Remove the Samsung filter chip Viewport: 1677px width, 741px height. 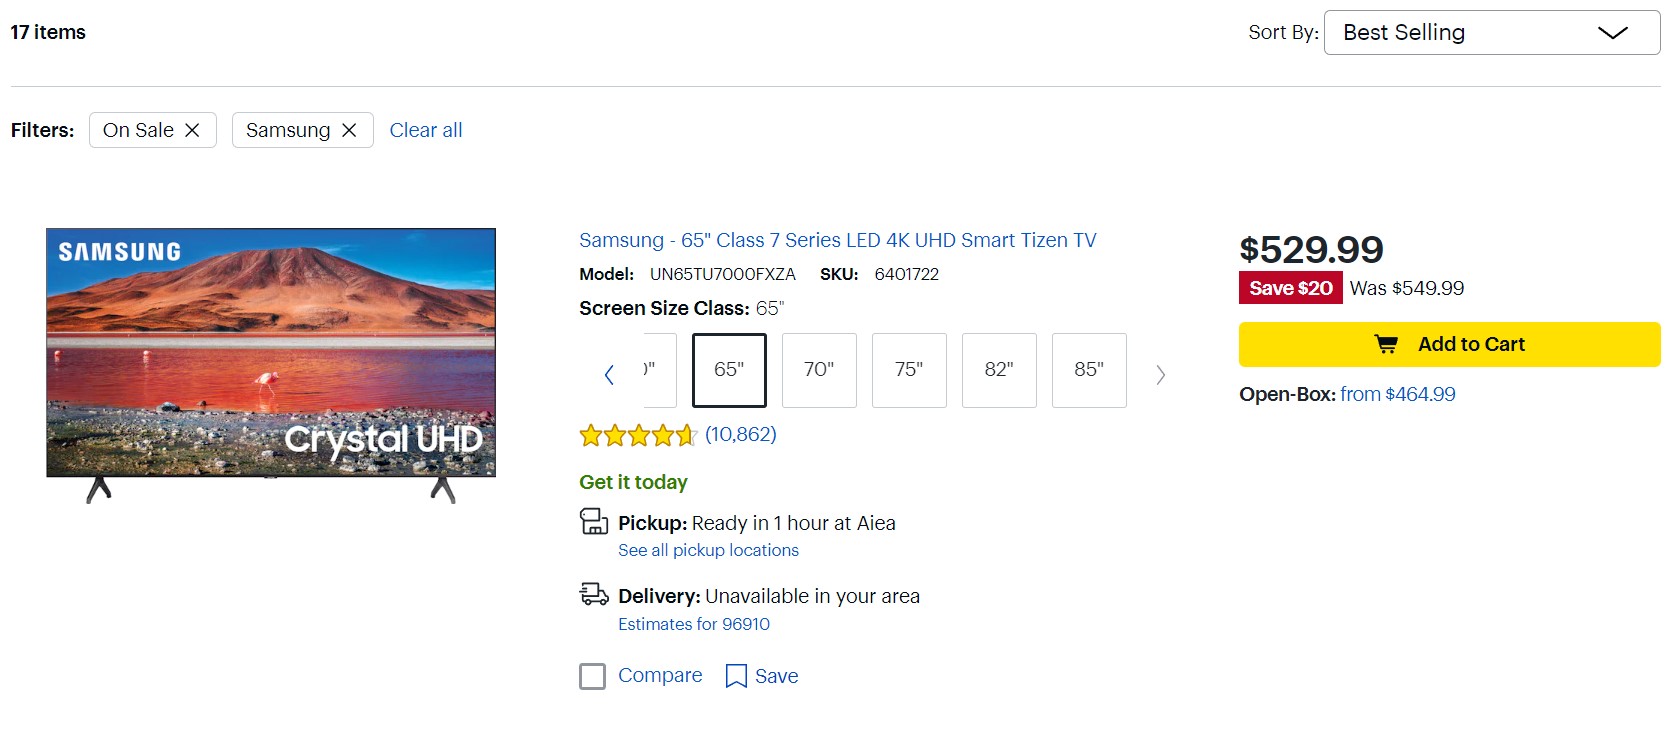(x=349, y=130)
